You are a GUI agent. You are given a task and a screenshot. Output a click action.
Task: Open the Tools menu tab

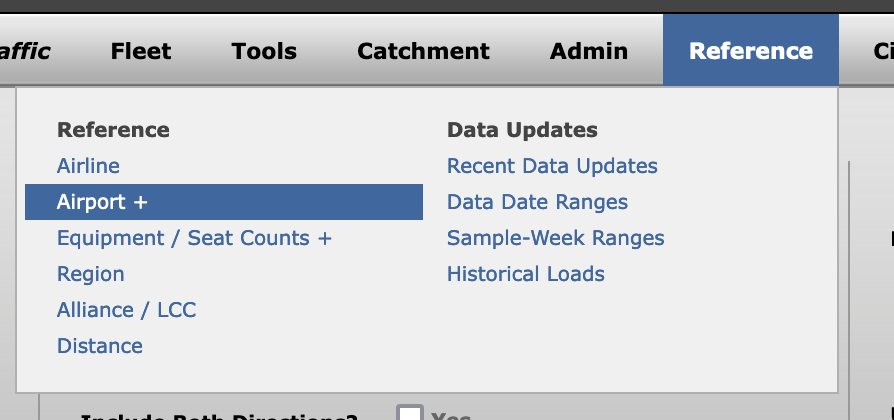point(264,51)
